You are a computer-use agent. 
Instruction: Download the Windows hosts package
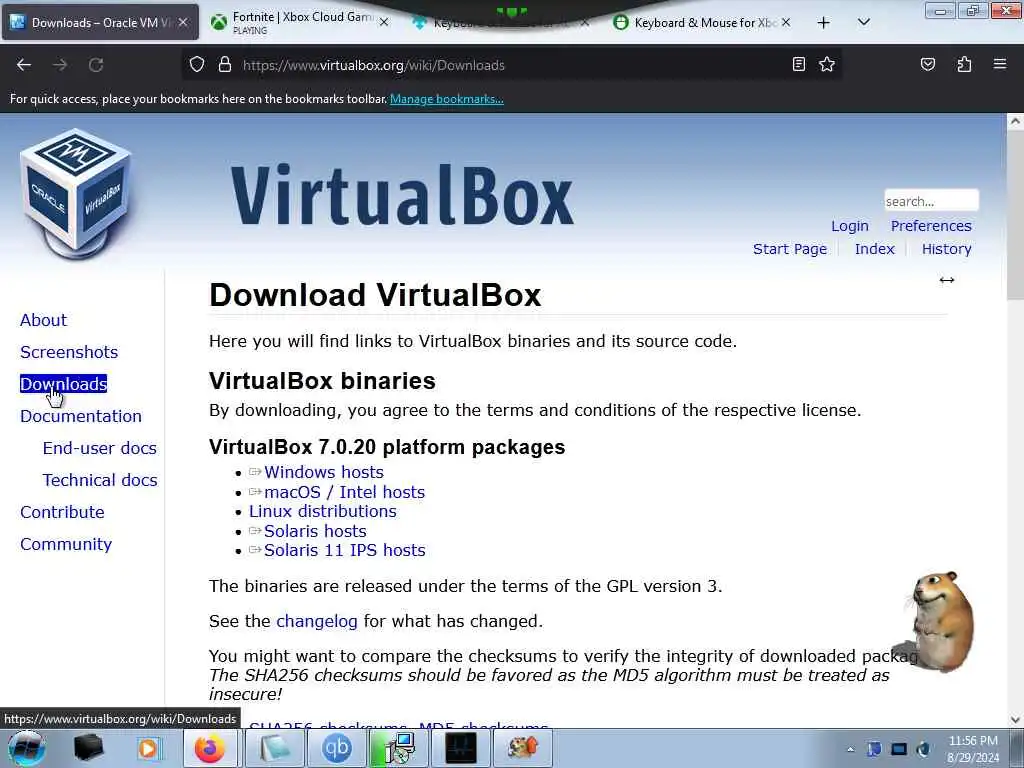(x=323, y=472)
